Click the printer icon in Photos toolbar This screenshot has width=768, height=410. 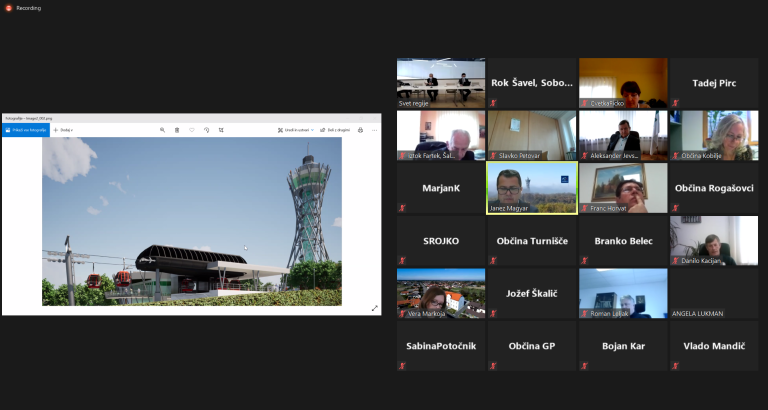[x=360, y=130]
